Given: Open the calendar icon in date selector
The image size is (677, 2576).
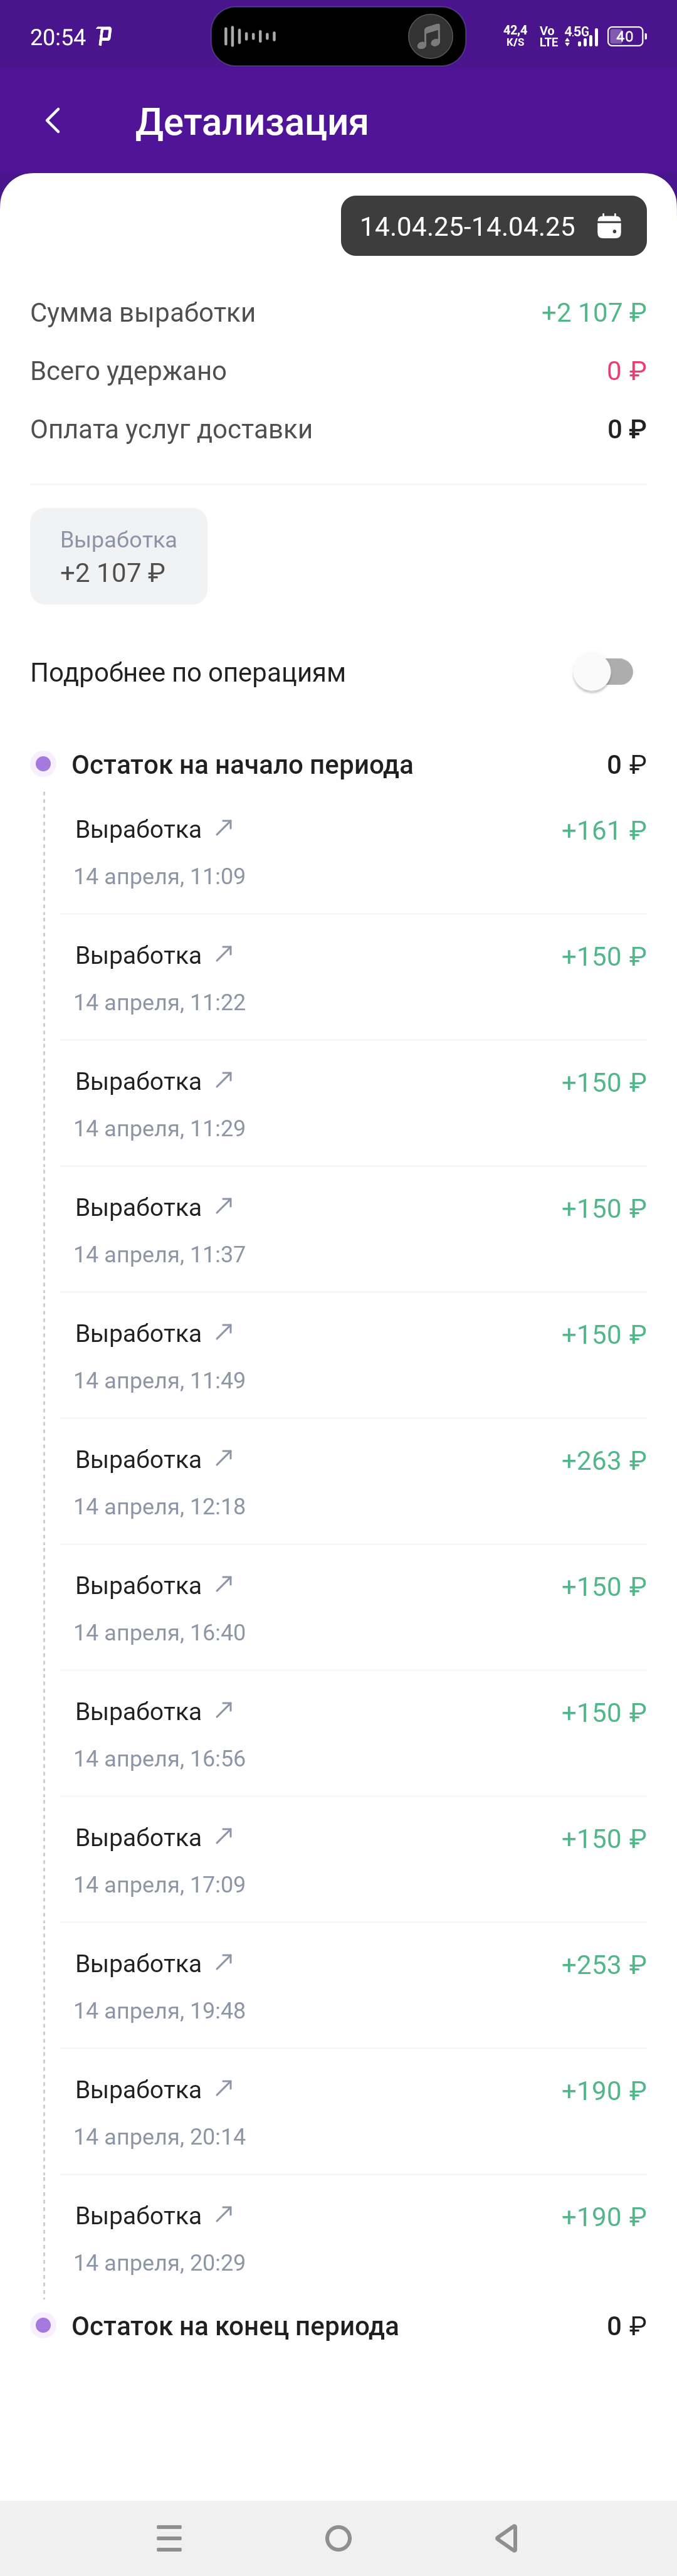Looking at the screenshot, I should click(x=609, y=226).
